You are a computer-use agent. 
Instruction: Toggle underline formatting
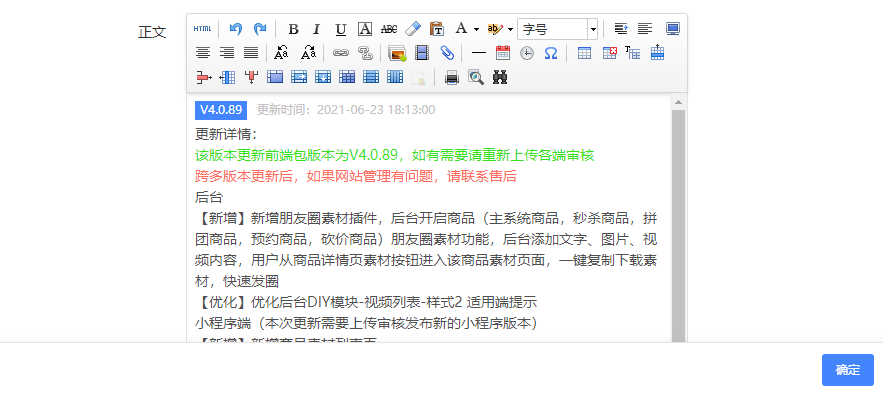click(341, 29)
